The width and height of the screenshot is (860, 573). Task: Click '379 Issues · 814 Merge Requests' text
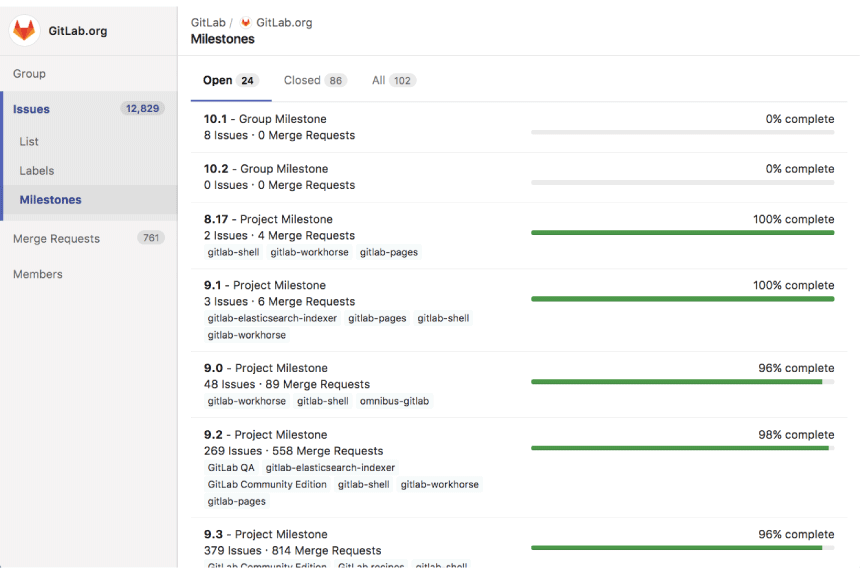pyautogui.click(x=293, y=551)
